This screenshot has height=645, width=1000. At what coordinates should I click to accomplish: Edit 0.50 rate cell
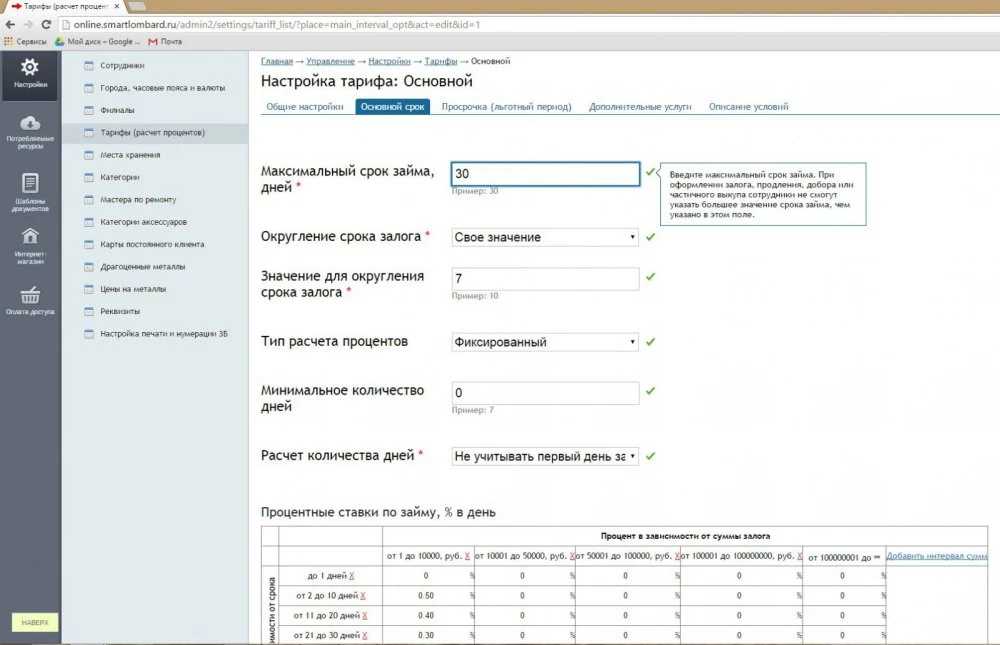[x=426, y=595]
